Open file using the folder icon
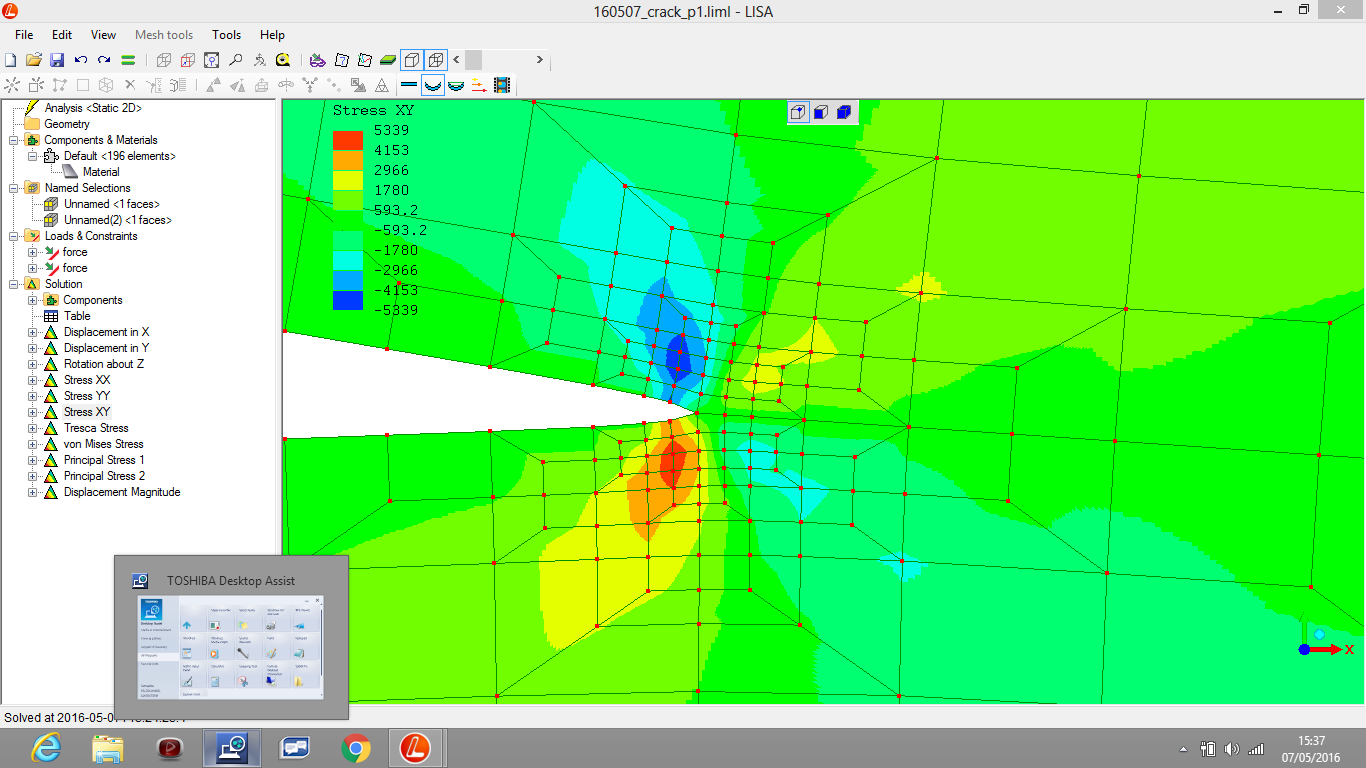The height and width of the screenshot is (768, 1366). click(x=34, y=60)
